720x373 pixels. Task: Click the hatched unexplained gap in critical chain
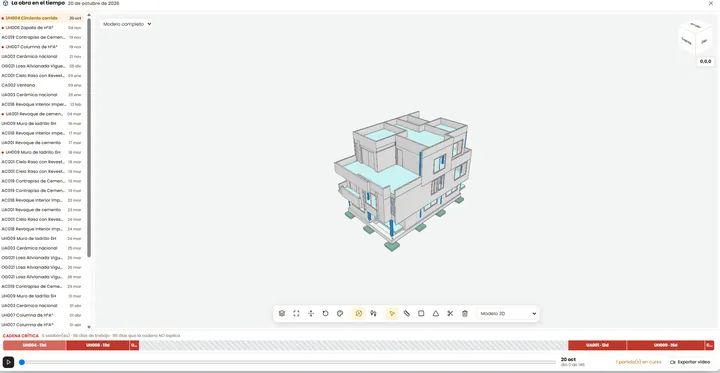coord(354,345)
